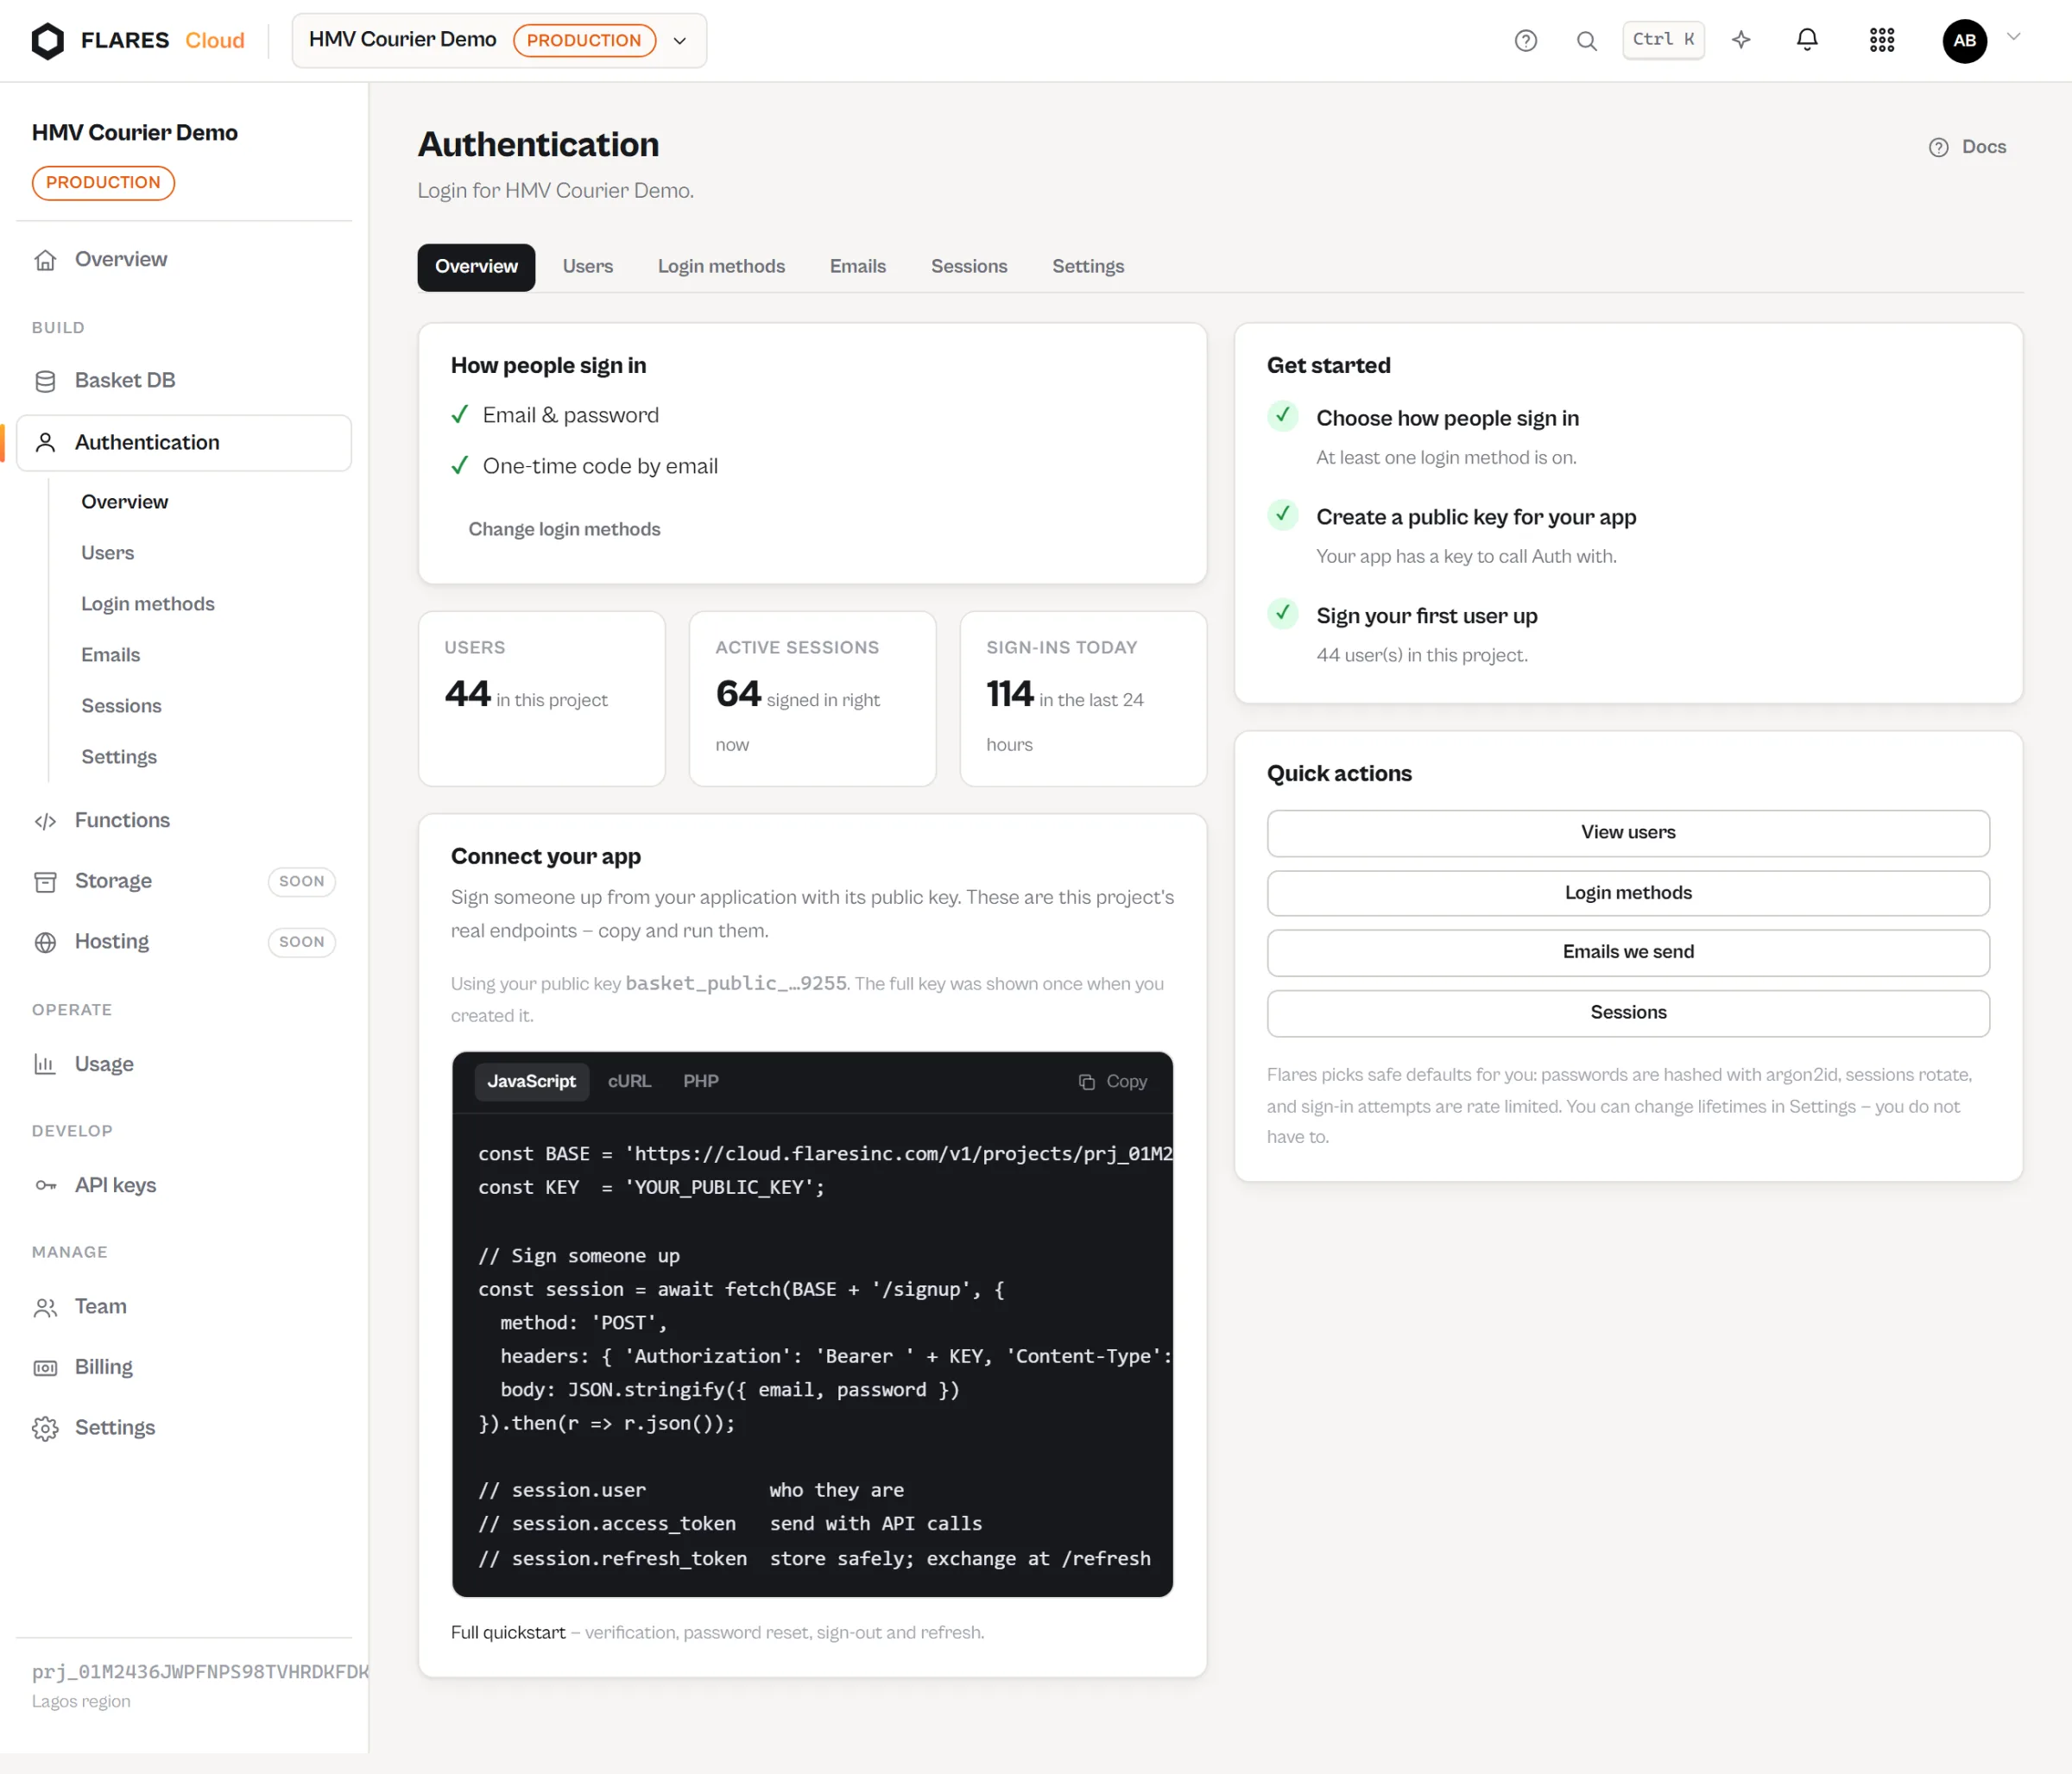Image resolution: width=2072 pixels, height=1774 pixels.
Task: Click the Cloud label in header
Action: (x=214, y=40)
